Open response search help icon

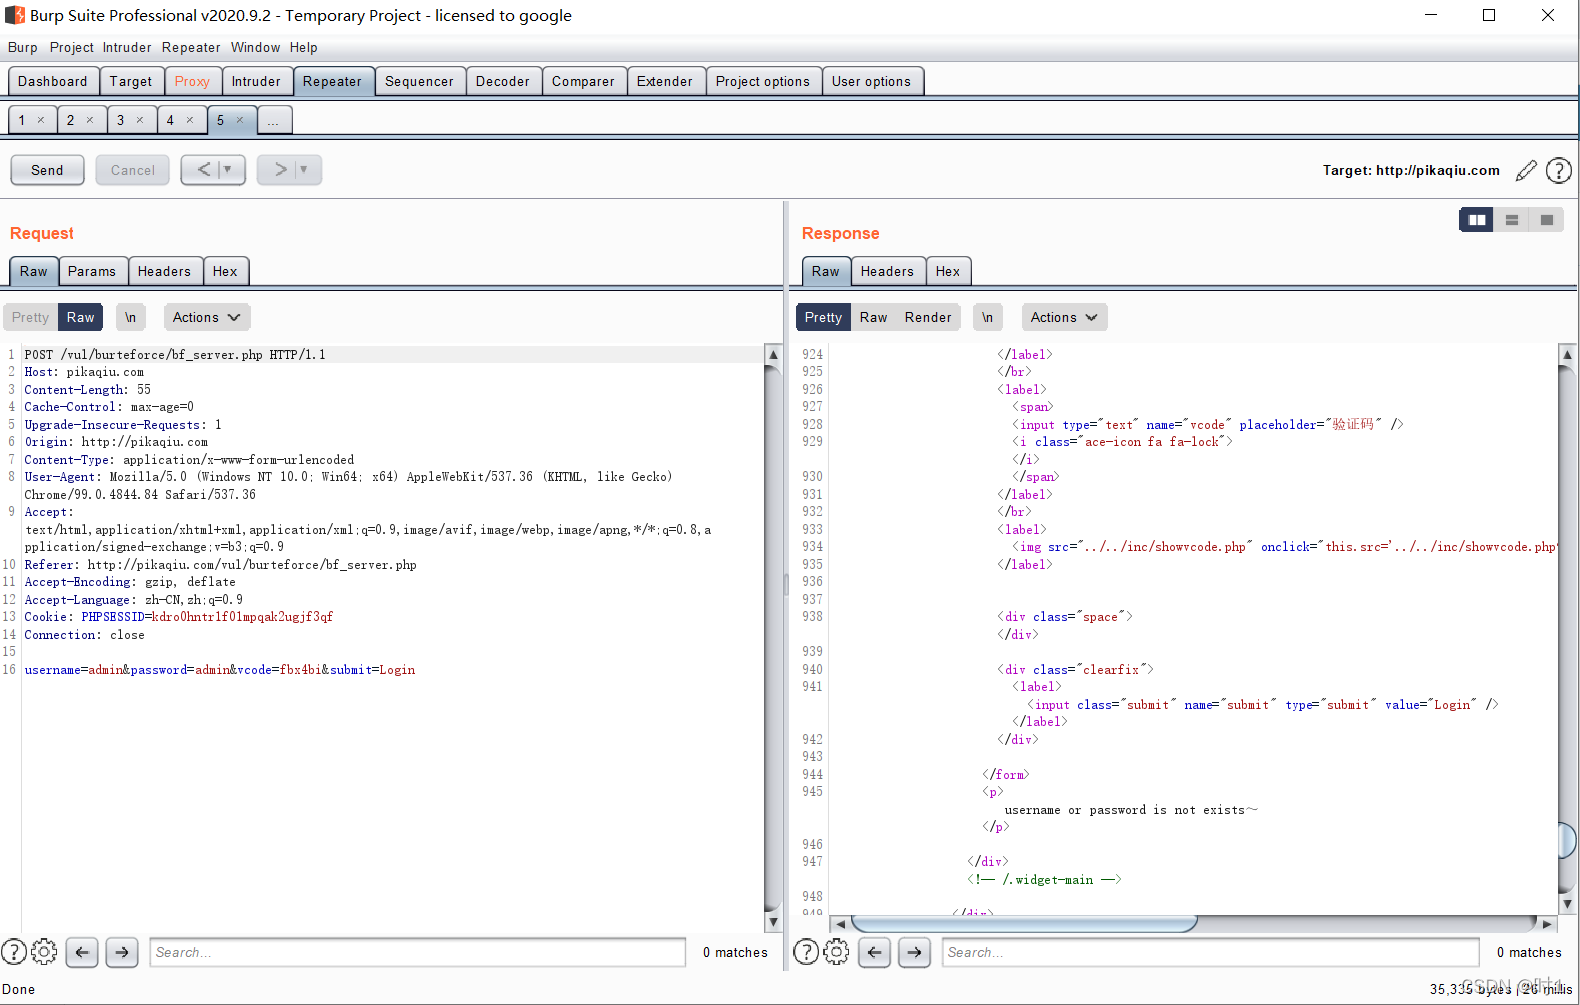click(x=806, y=952)
